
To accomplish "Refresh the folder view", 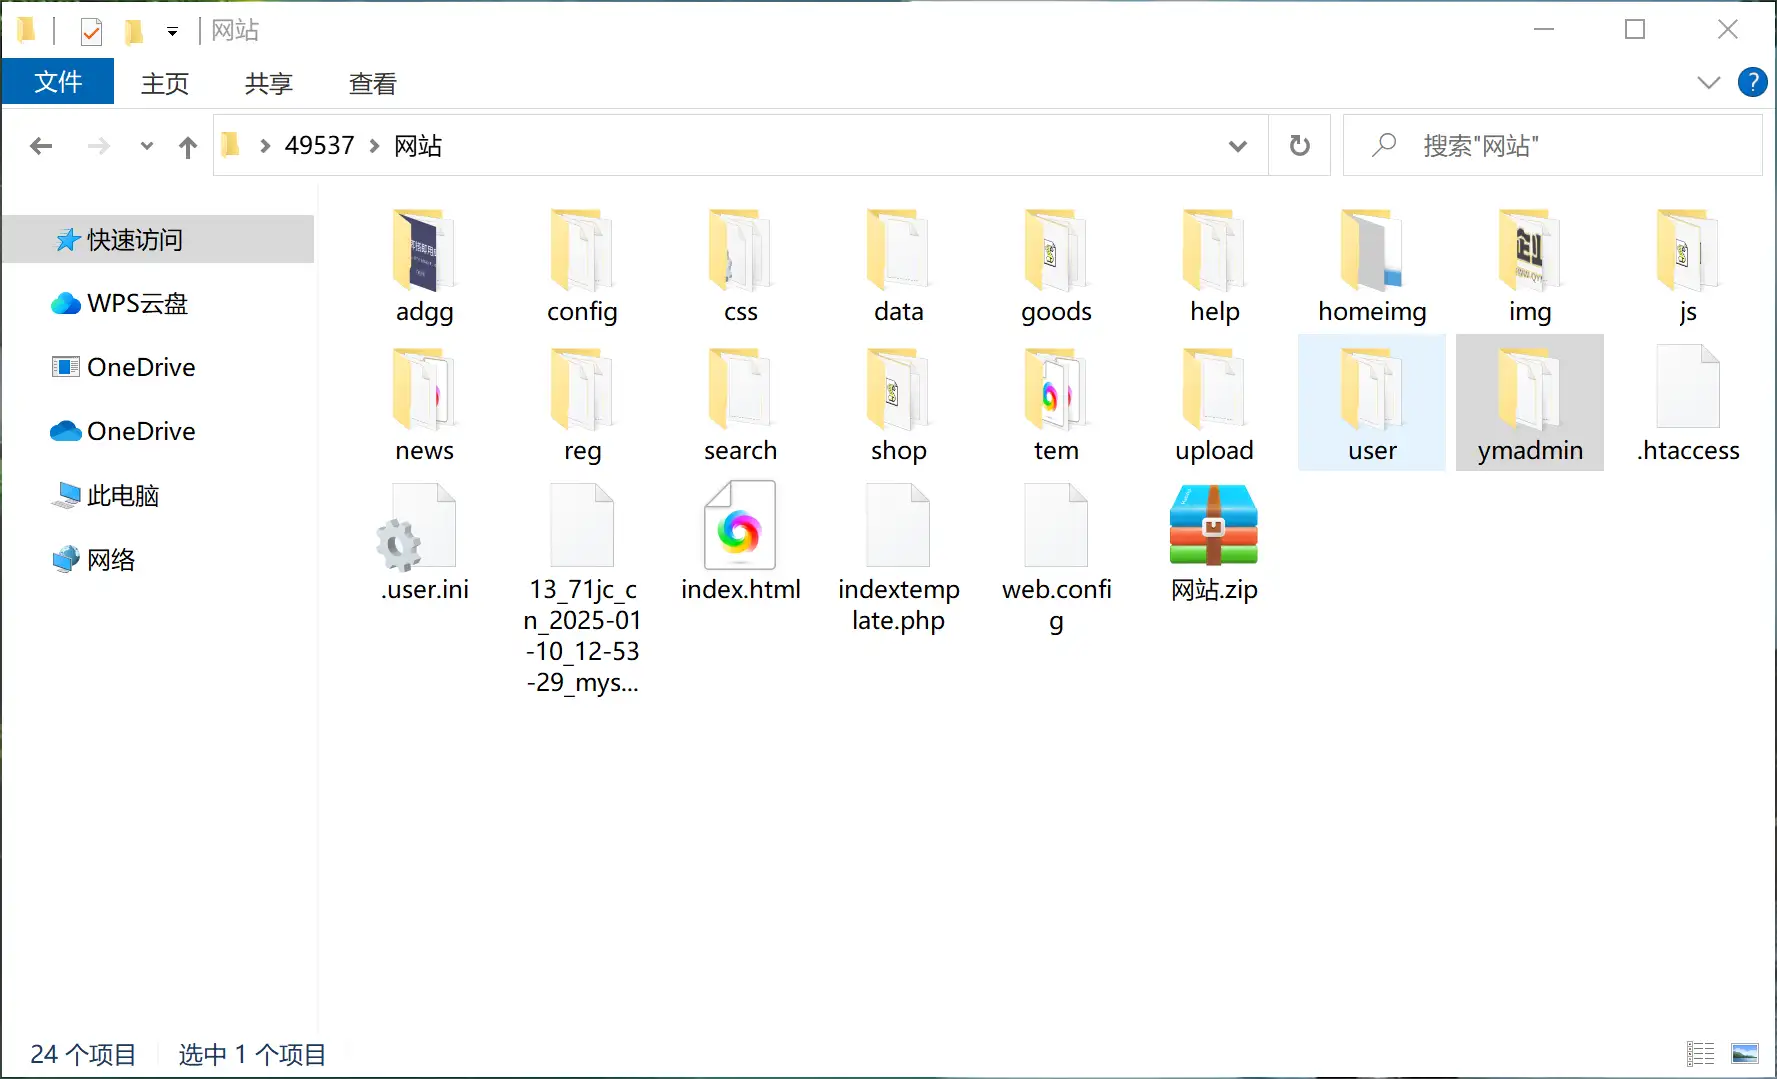I will 1299,145.
